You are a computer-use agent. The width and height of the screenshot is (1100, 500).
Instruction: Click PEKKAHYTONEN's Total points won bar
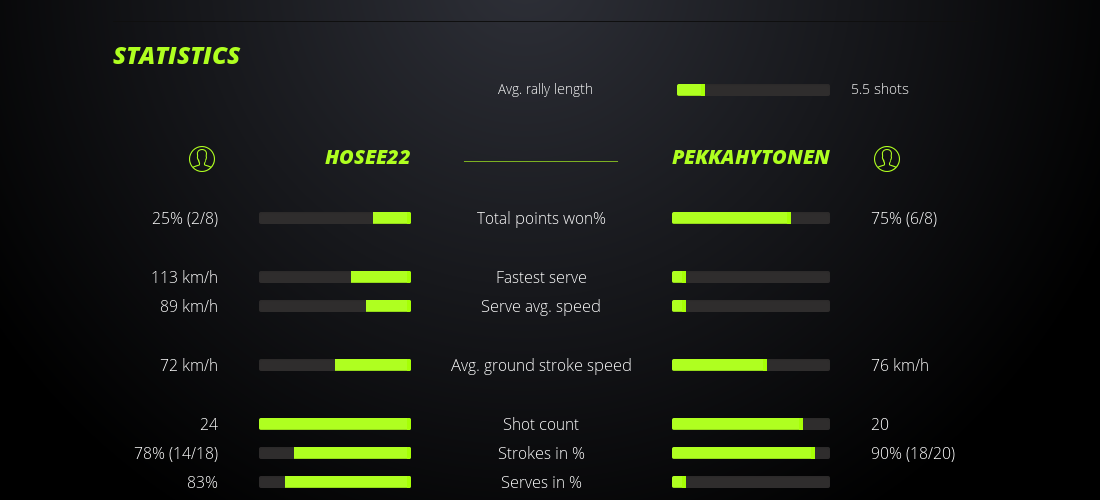pyautogui.click(x=751, y=218)
